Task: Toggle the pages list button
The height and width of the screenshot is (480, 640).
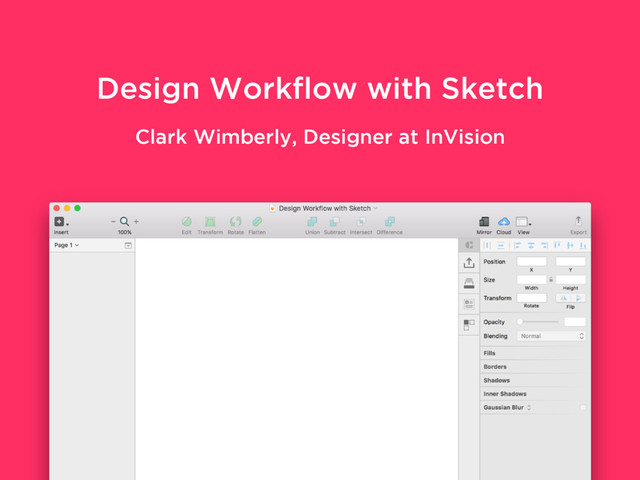Action: coord(128,245)
